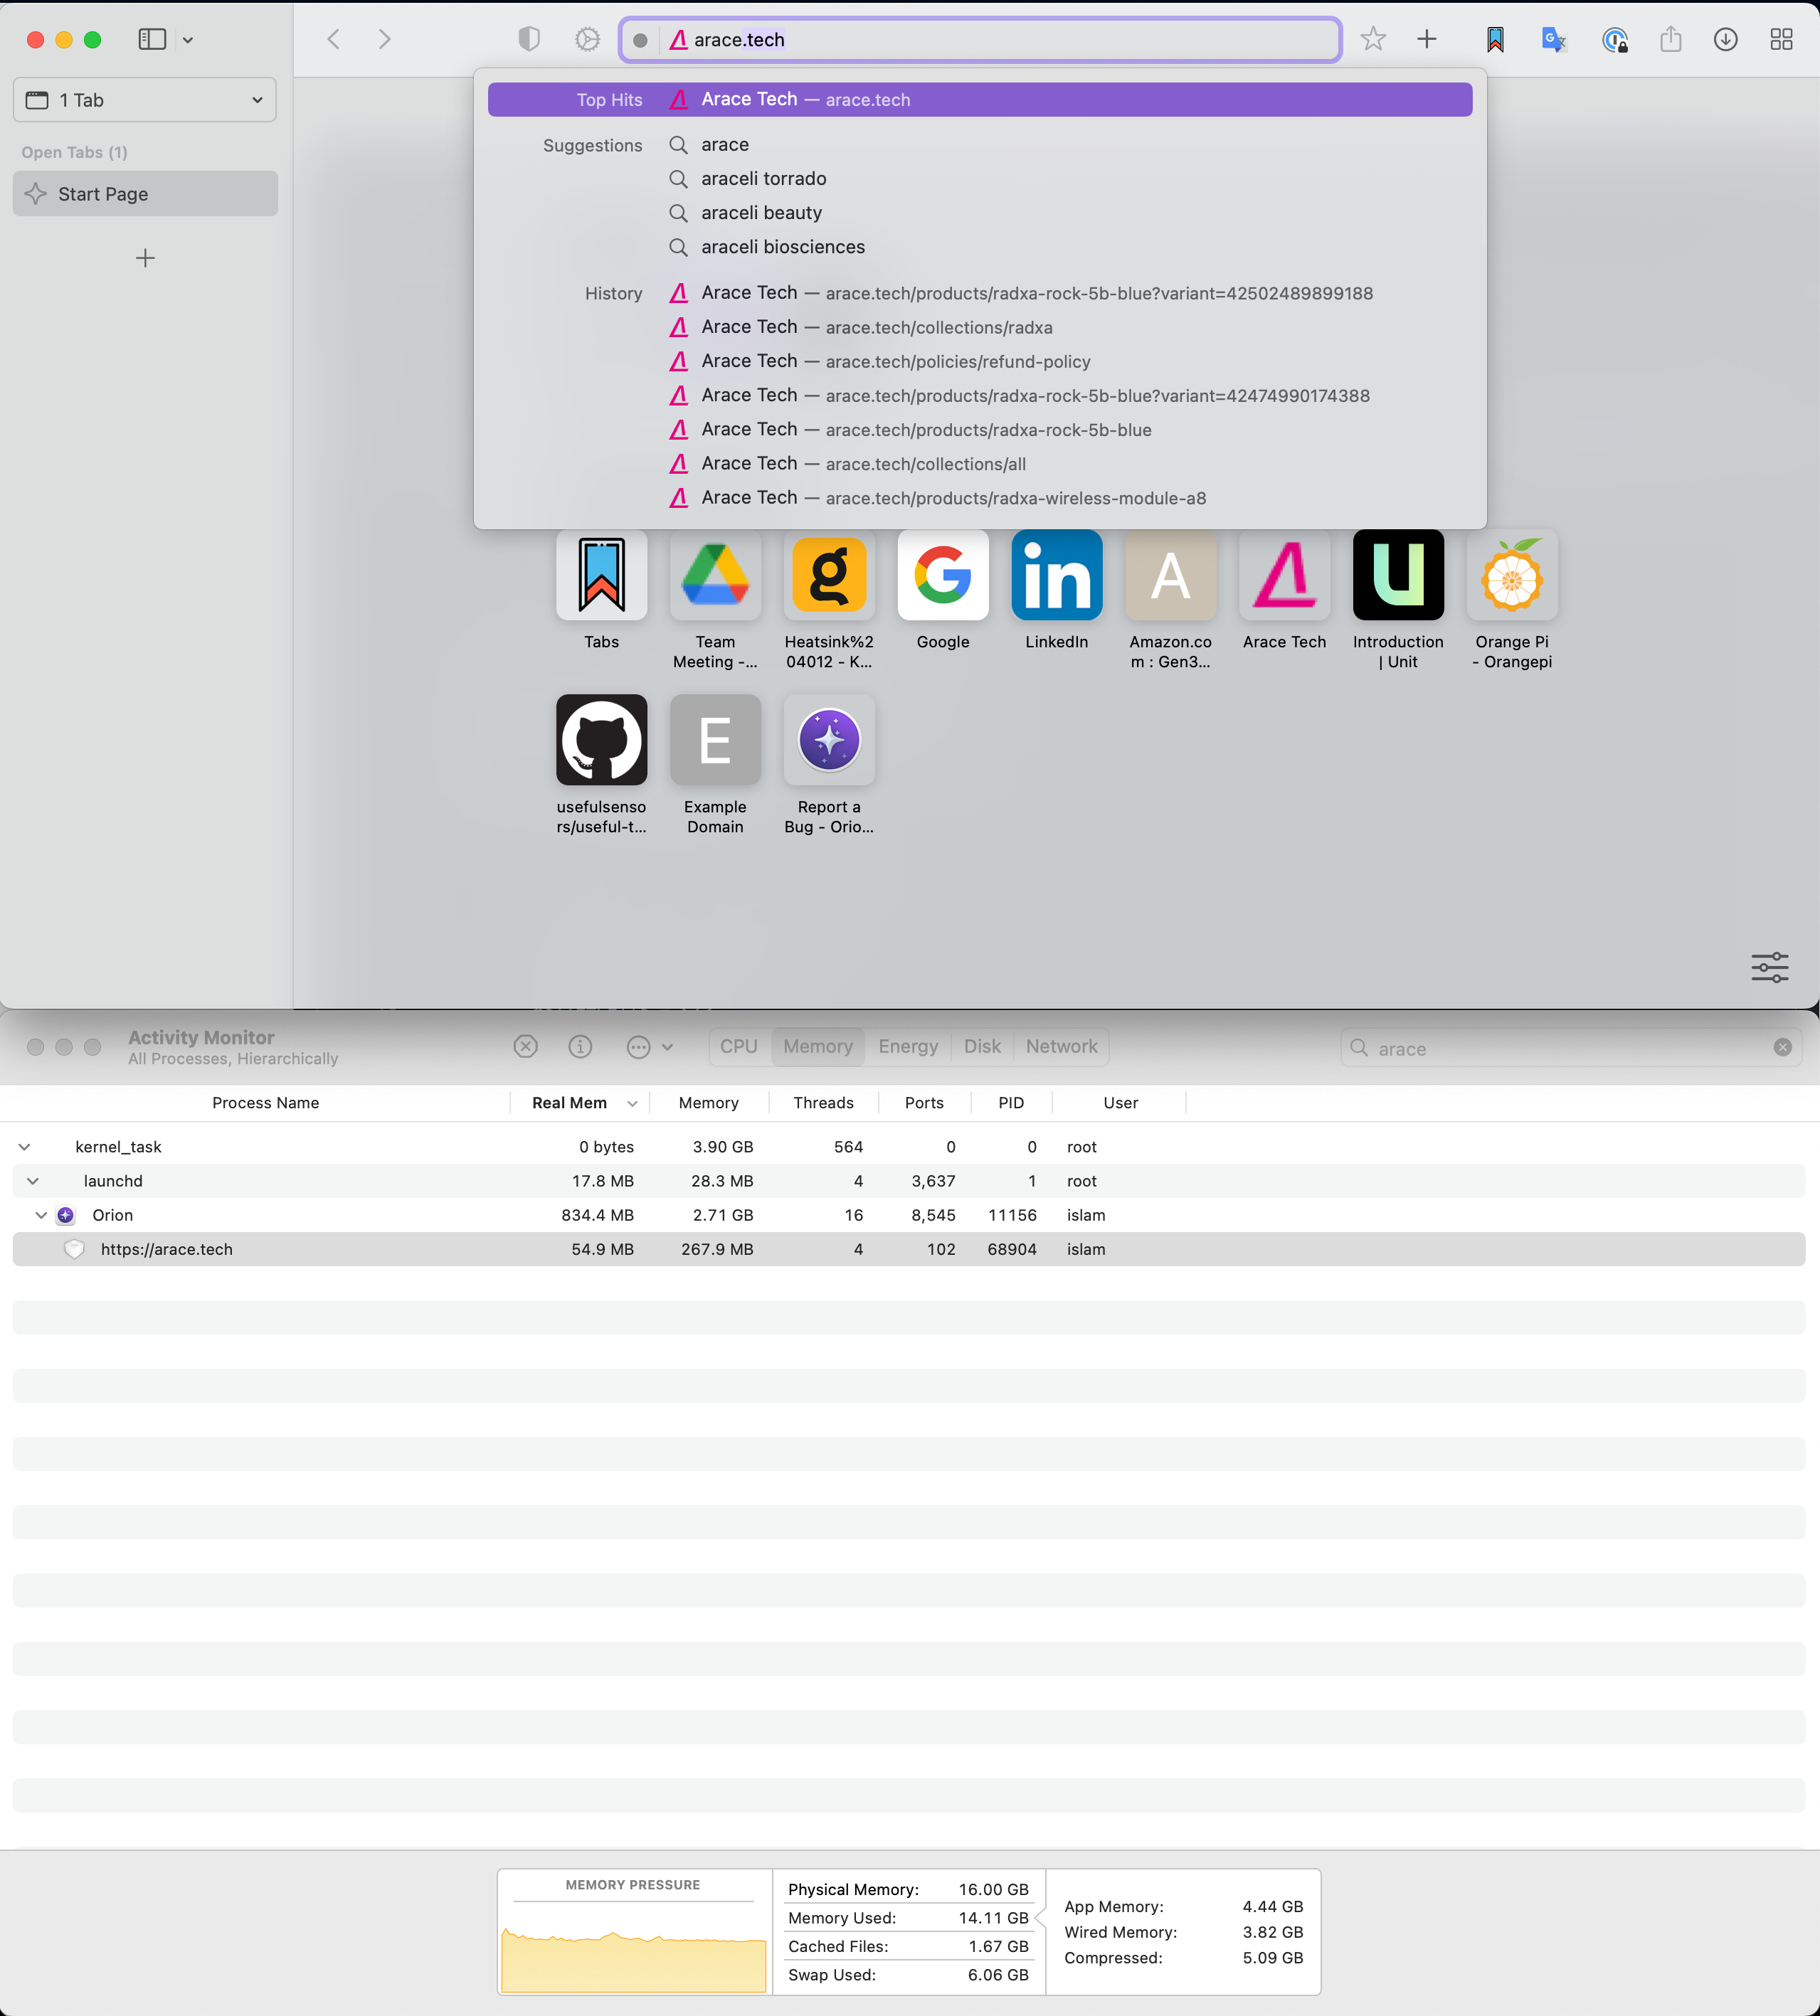
Task: Open the Orange Pi favorite tile
Action: click(x=1512, y=574)
